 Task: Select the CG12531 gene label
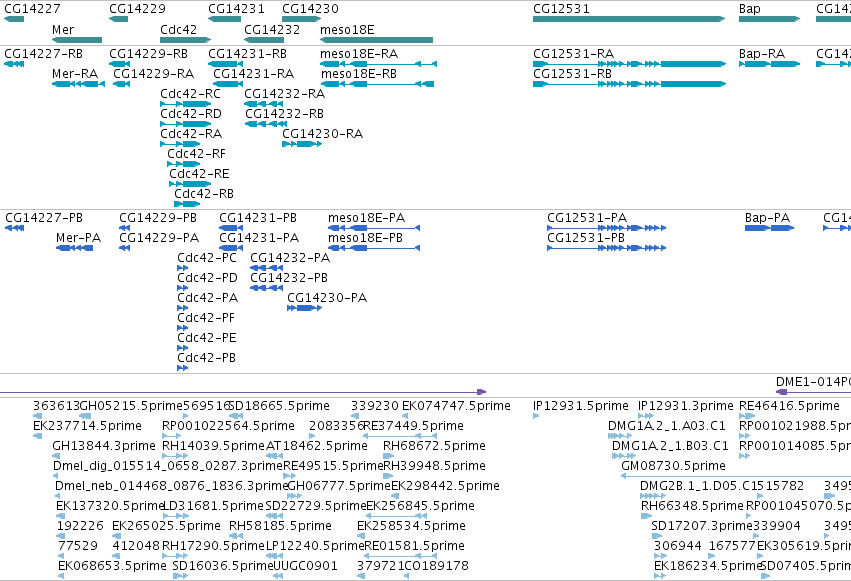561,9
